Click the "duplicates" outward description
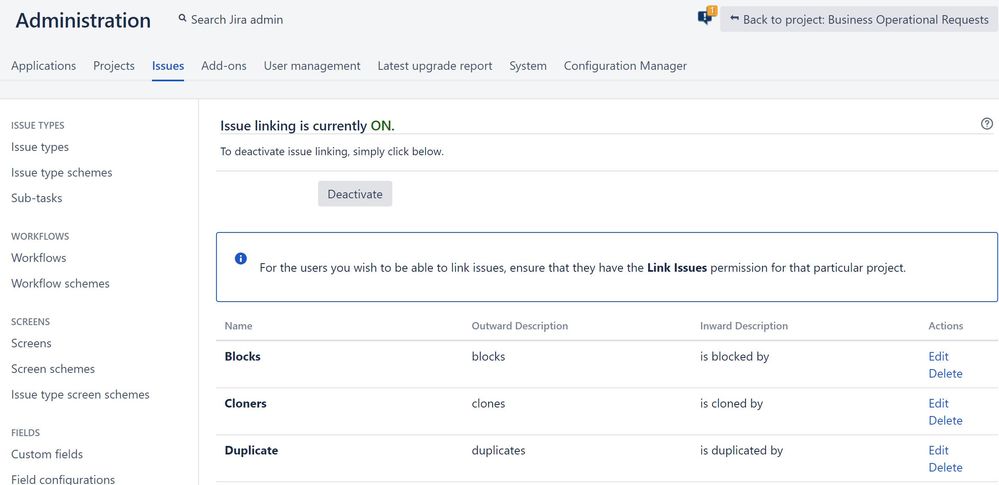The image size is (999, 485). tap(498, 451)
